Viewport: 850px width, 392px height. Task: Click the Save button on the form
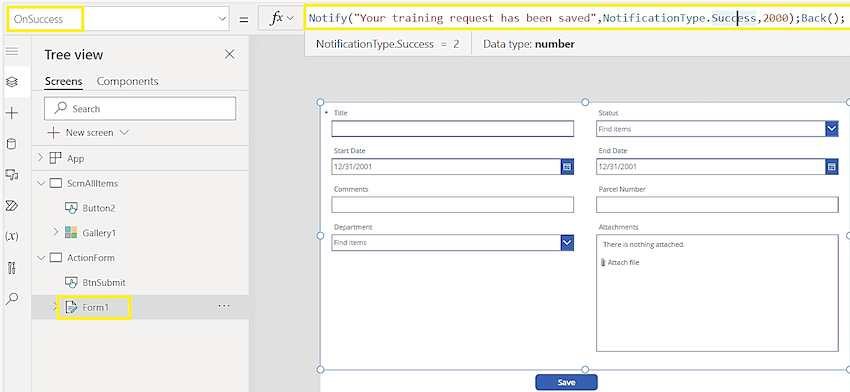tap(566, 382)
